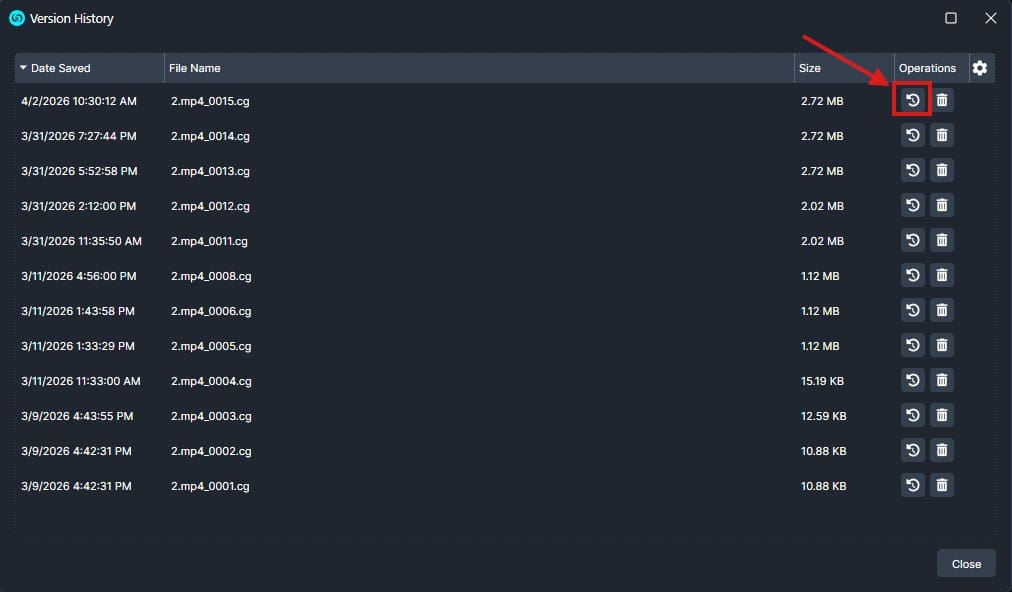Restore version 2.mp4_0015.cg
The image size is (1012, 592).
[912, 100]
